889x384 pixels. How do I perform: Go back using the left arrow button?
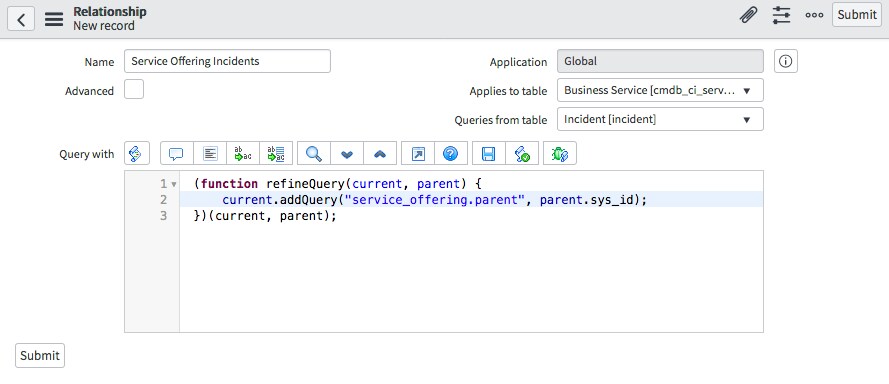click(x=21, y=19)
